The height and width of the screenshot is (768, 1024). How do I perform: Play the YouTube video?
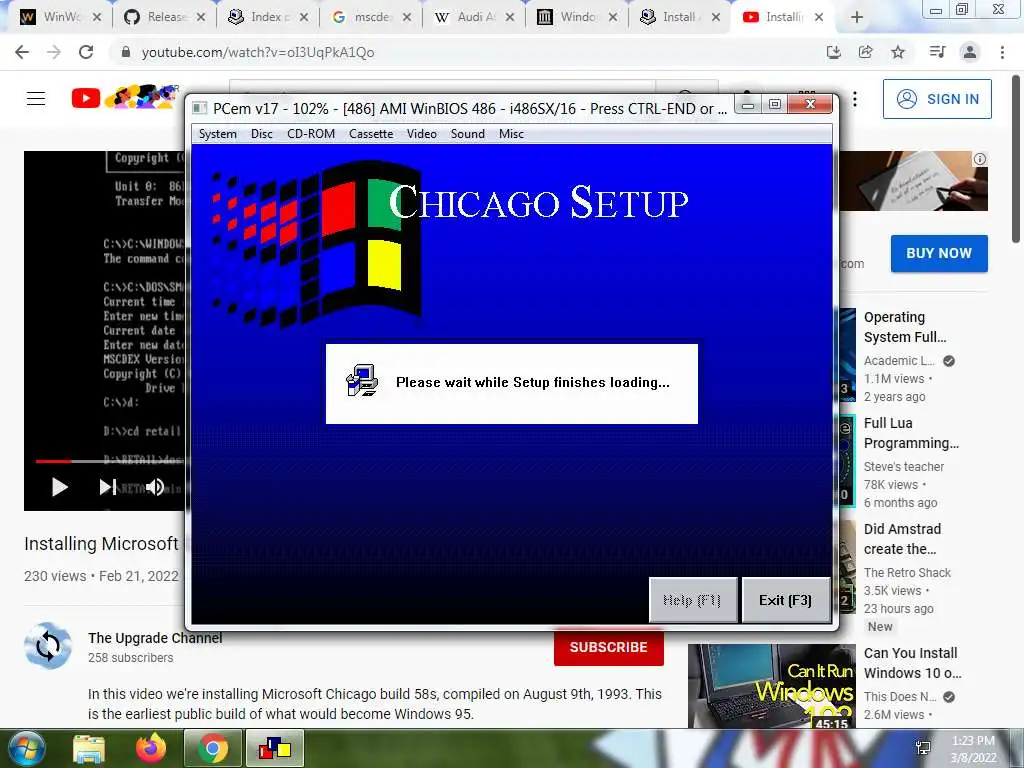[x=59, y=487]
